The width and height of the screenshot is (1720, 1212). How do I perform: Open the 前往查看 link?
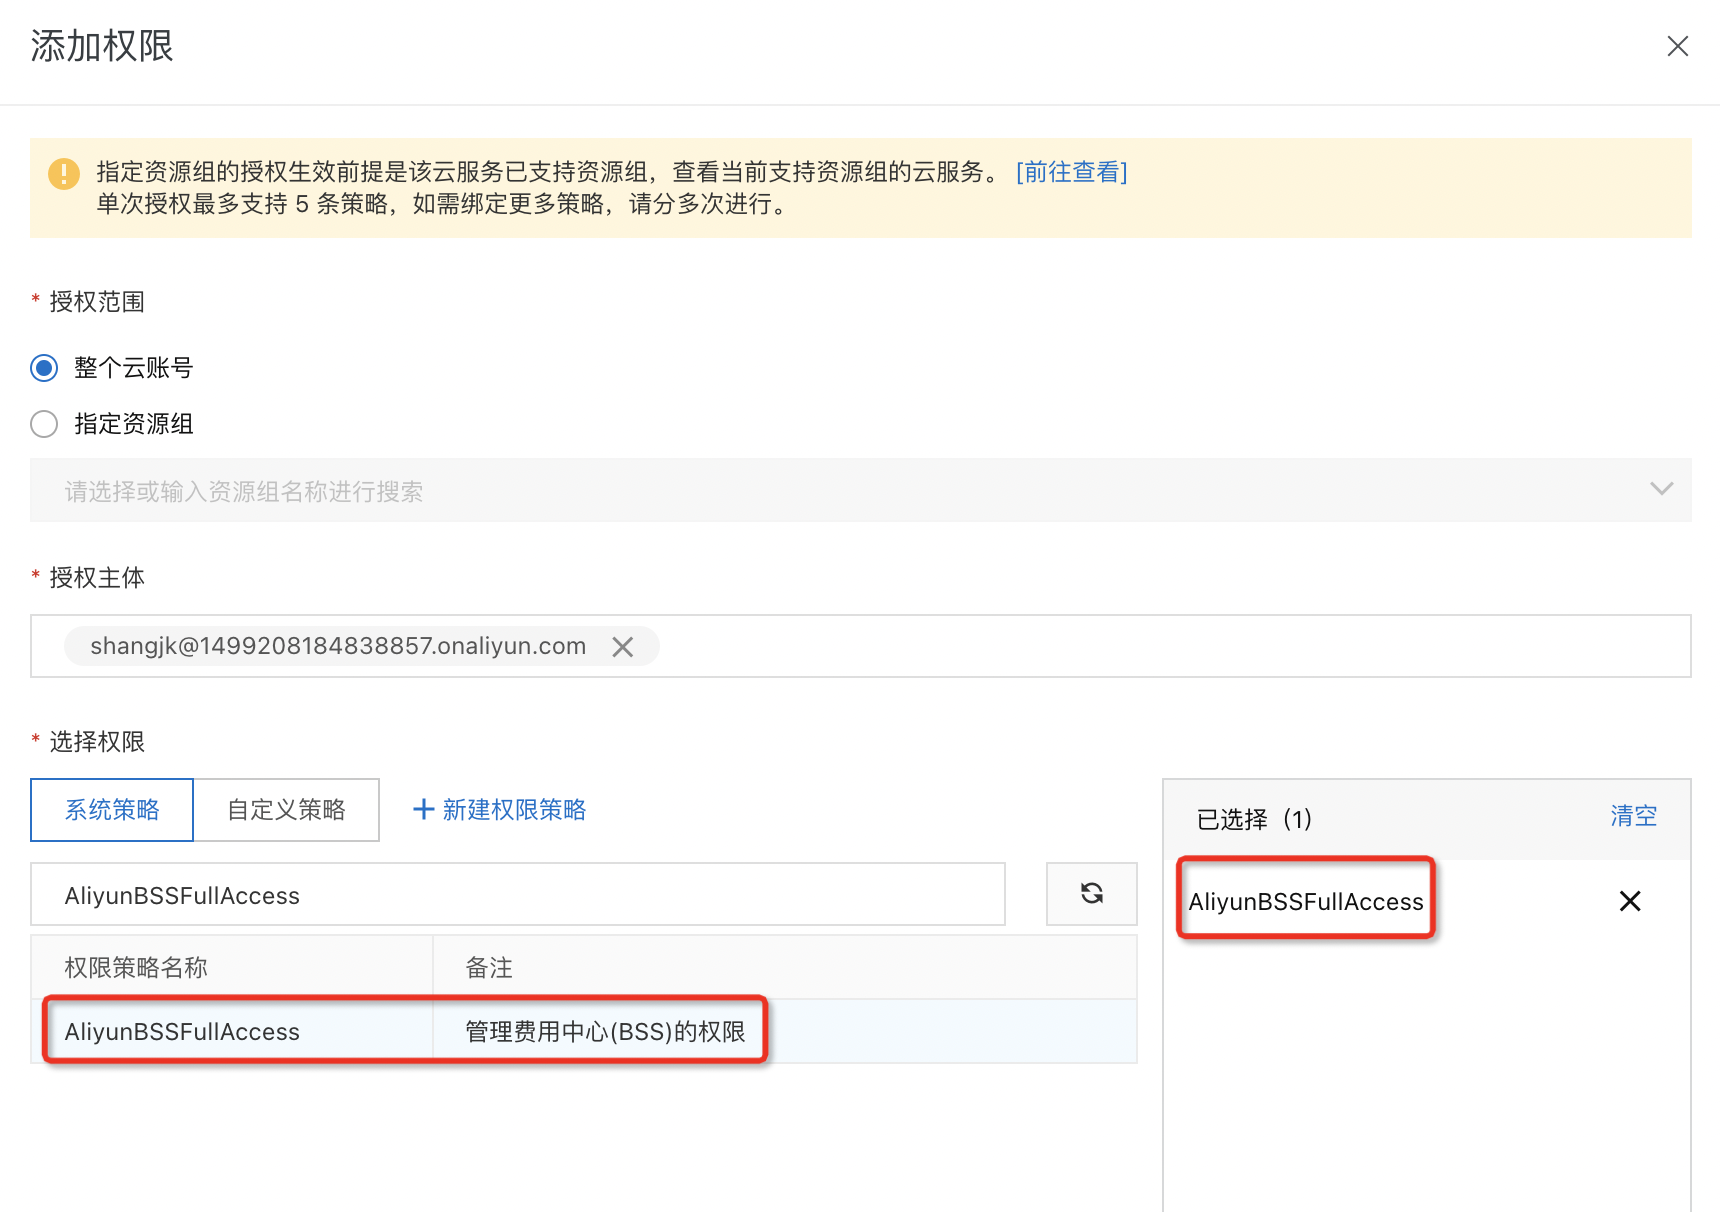(1071, 172)
